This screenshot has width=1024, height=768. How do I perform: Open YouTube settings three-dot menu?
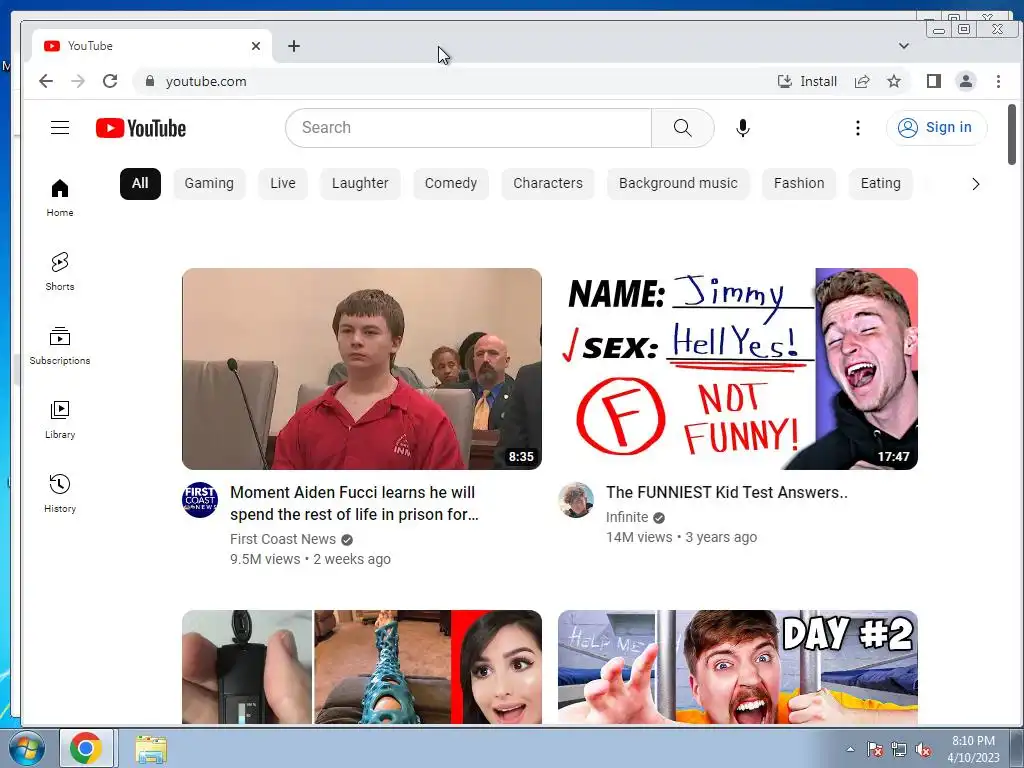857,128
